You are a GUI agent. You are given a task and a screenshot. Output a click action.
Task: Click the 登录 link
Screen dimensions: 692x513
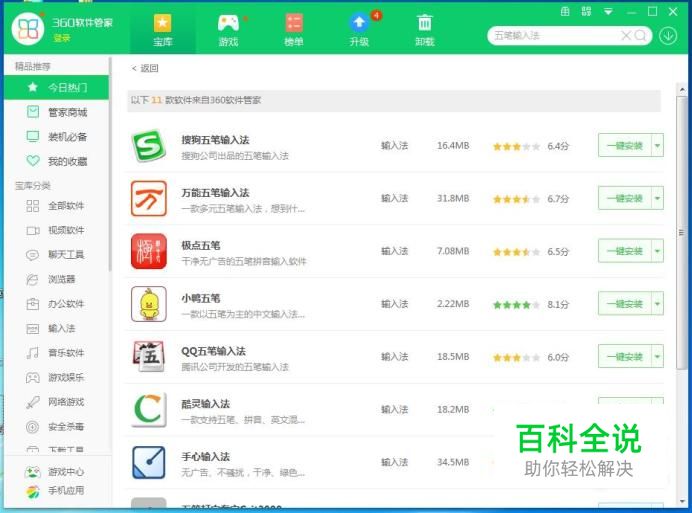[62, 38]
